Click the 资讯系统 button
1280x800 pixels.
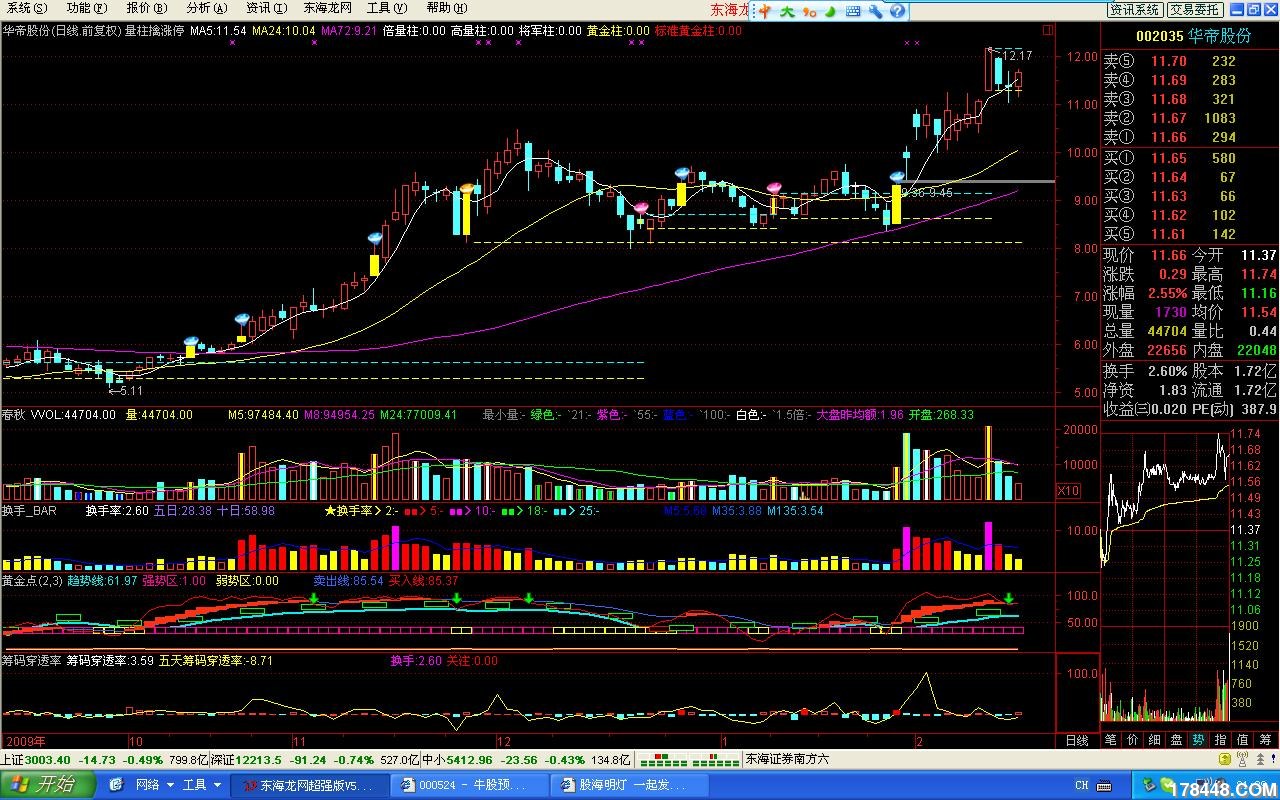click(x=1135, y=9)
